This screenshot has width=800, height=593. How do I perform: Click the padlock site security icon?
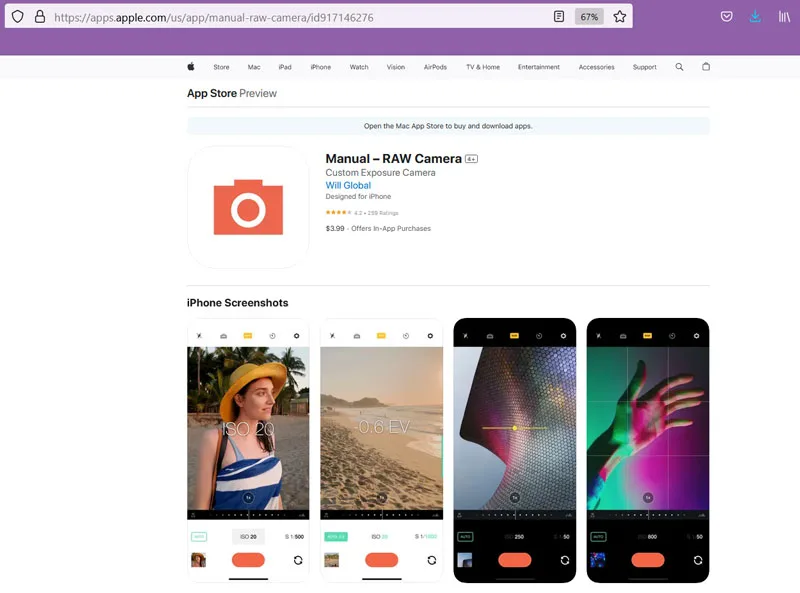click(x=40, y=17)
